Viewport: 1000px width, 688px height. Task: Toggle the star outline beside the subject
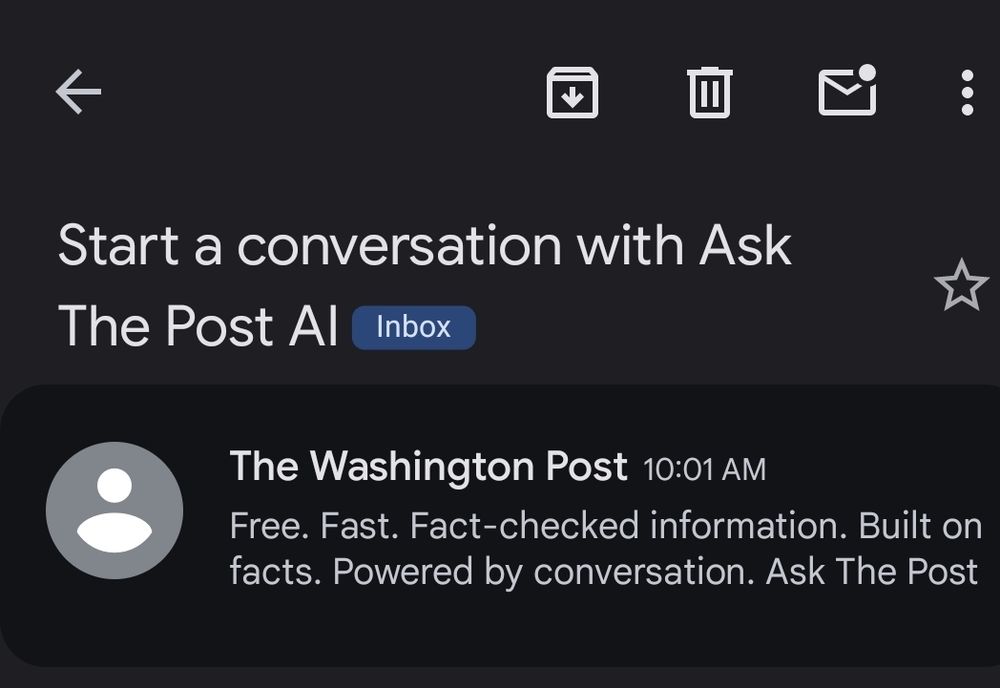click(x=960, y=286)
